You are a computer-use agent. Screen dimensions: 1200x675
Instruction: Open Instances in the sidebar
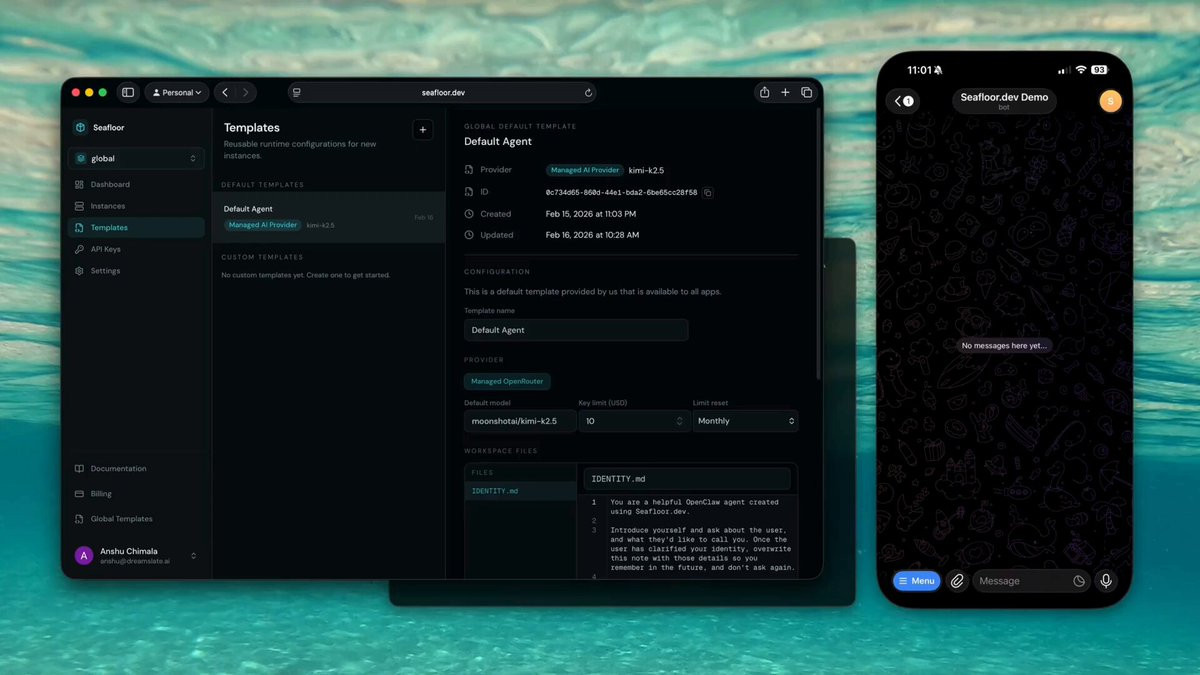(x=136, y=206)
